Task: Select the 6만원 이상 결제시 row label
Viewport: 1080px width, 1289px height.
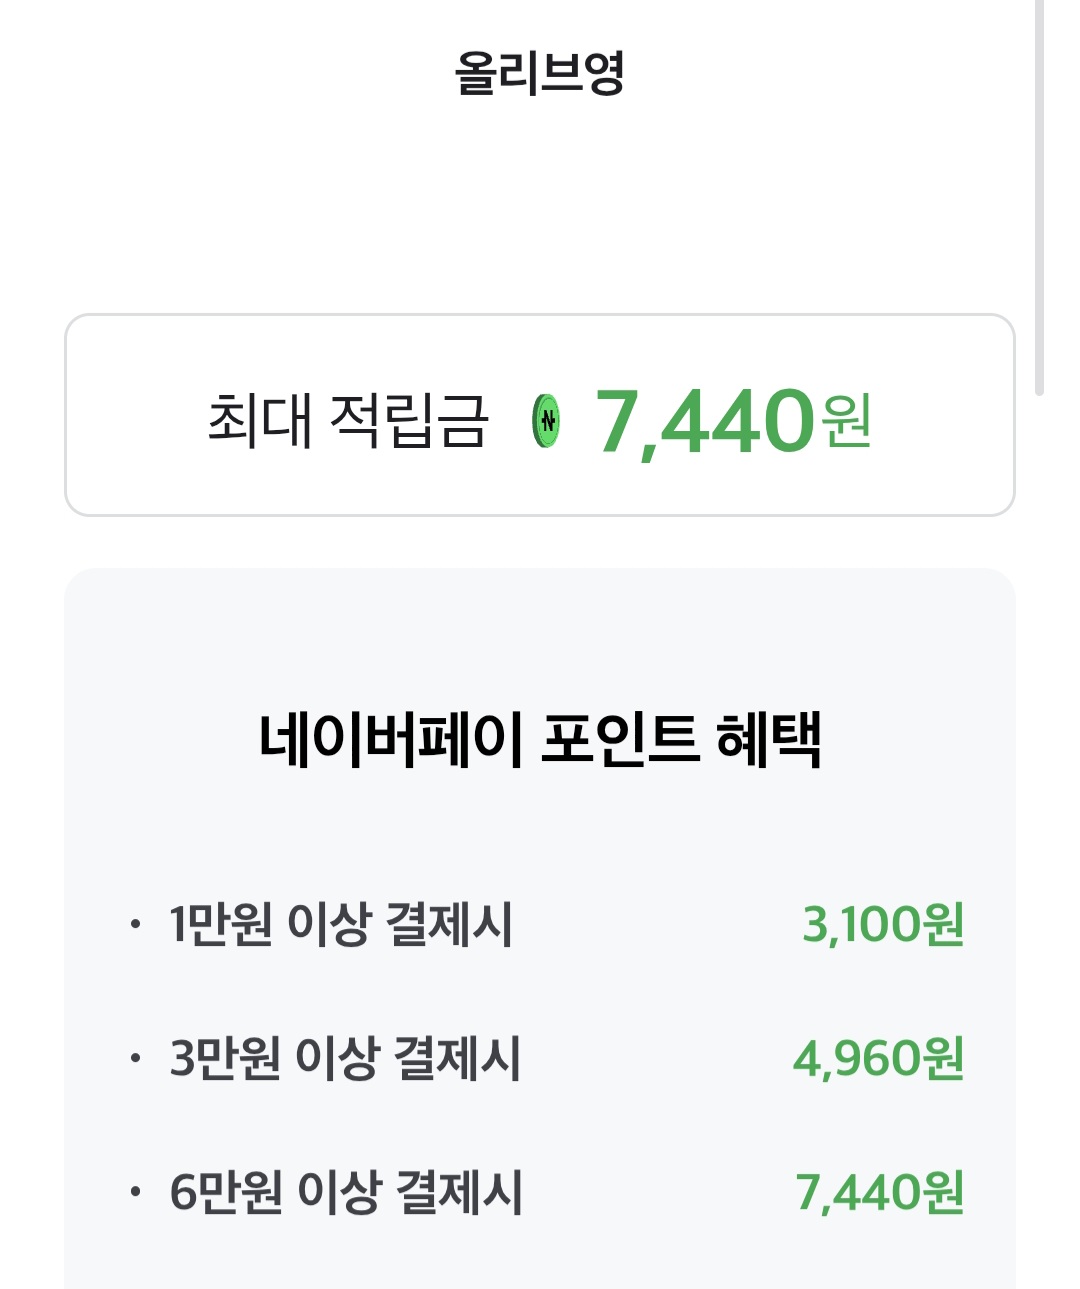Action: 346,1192
